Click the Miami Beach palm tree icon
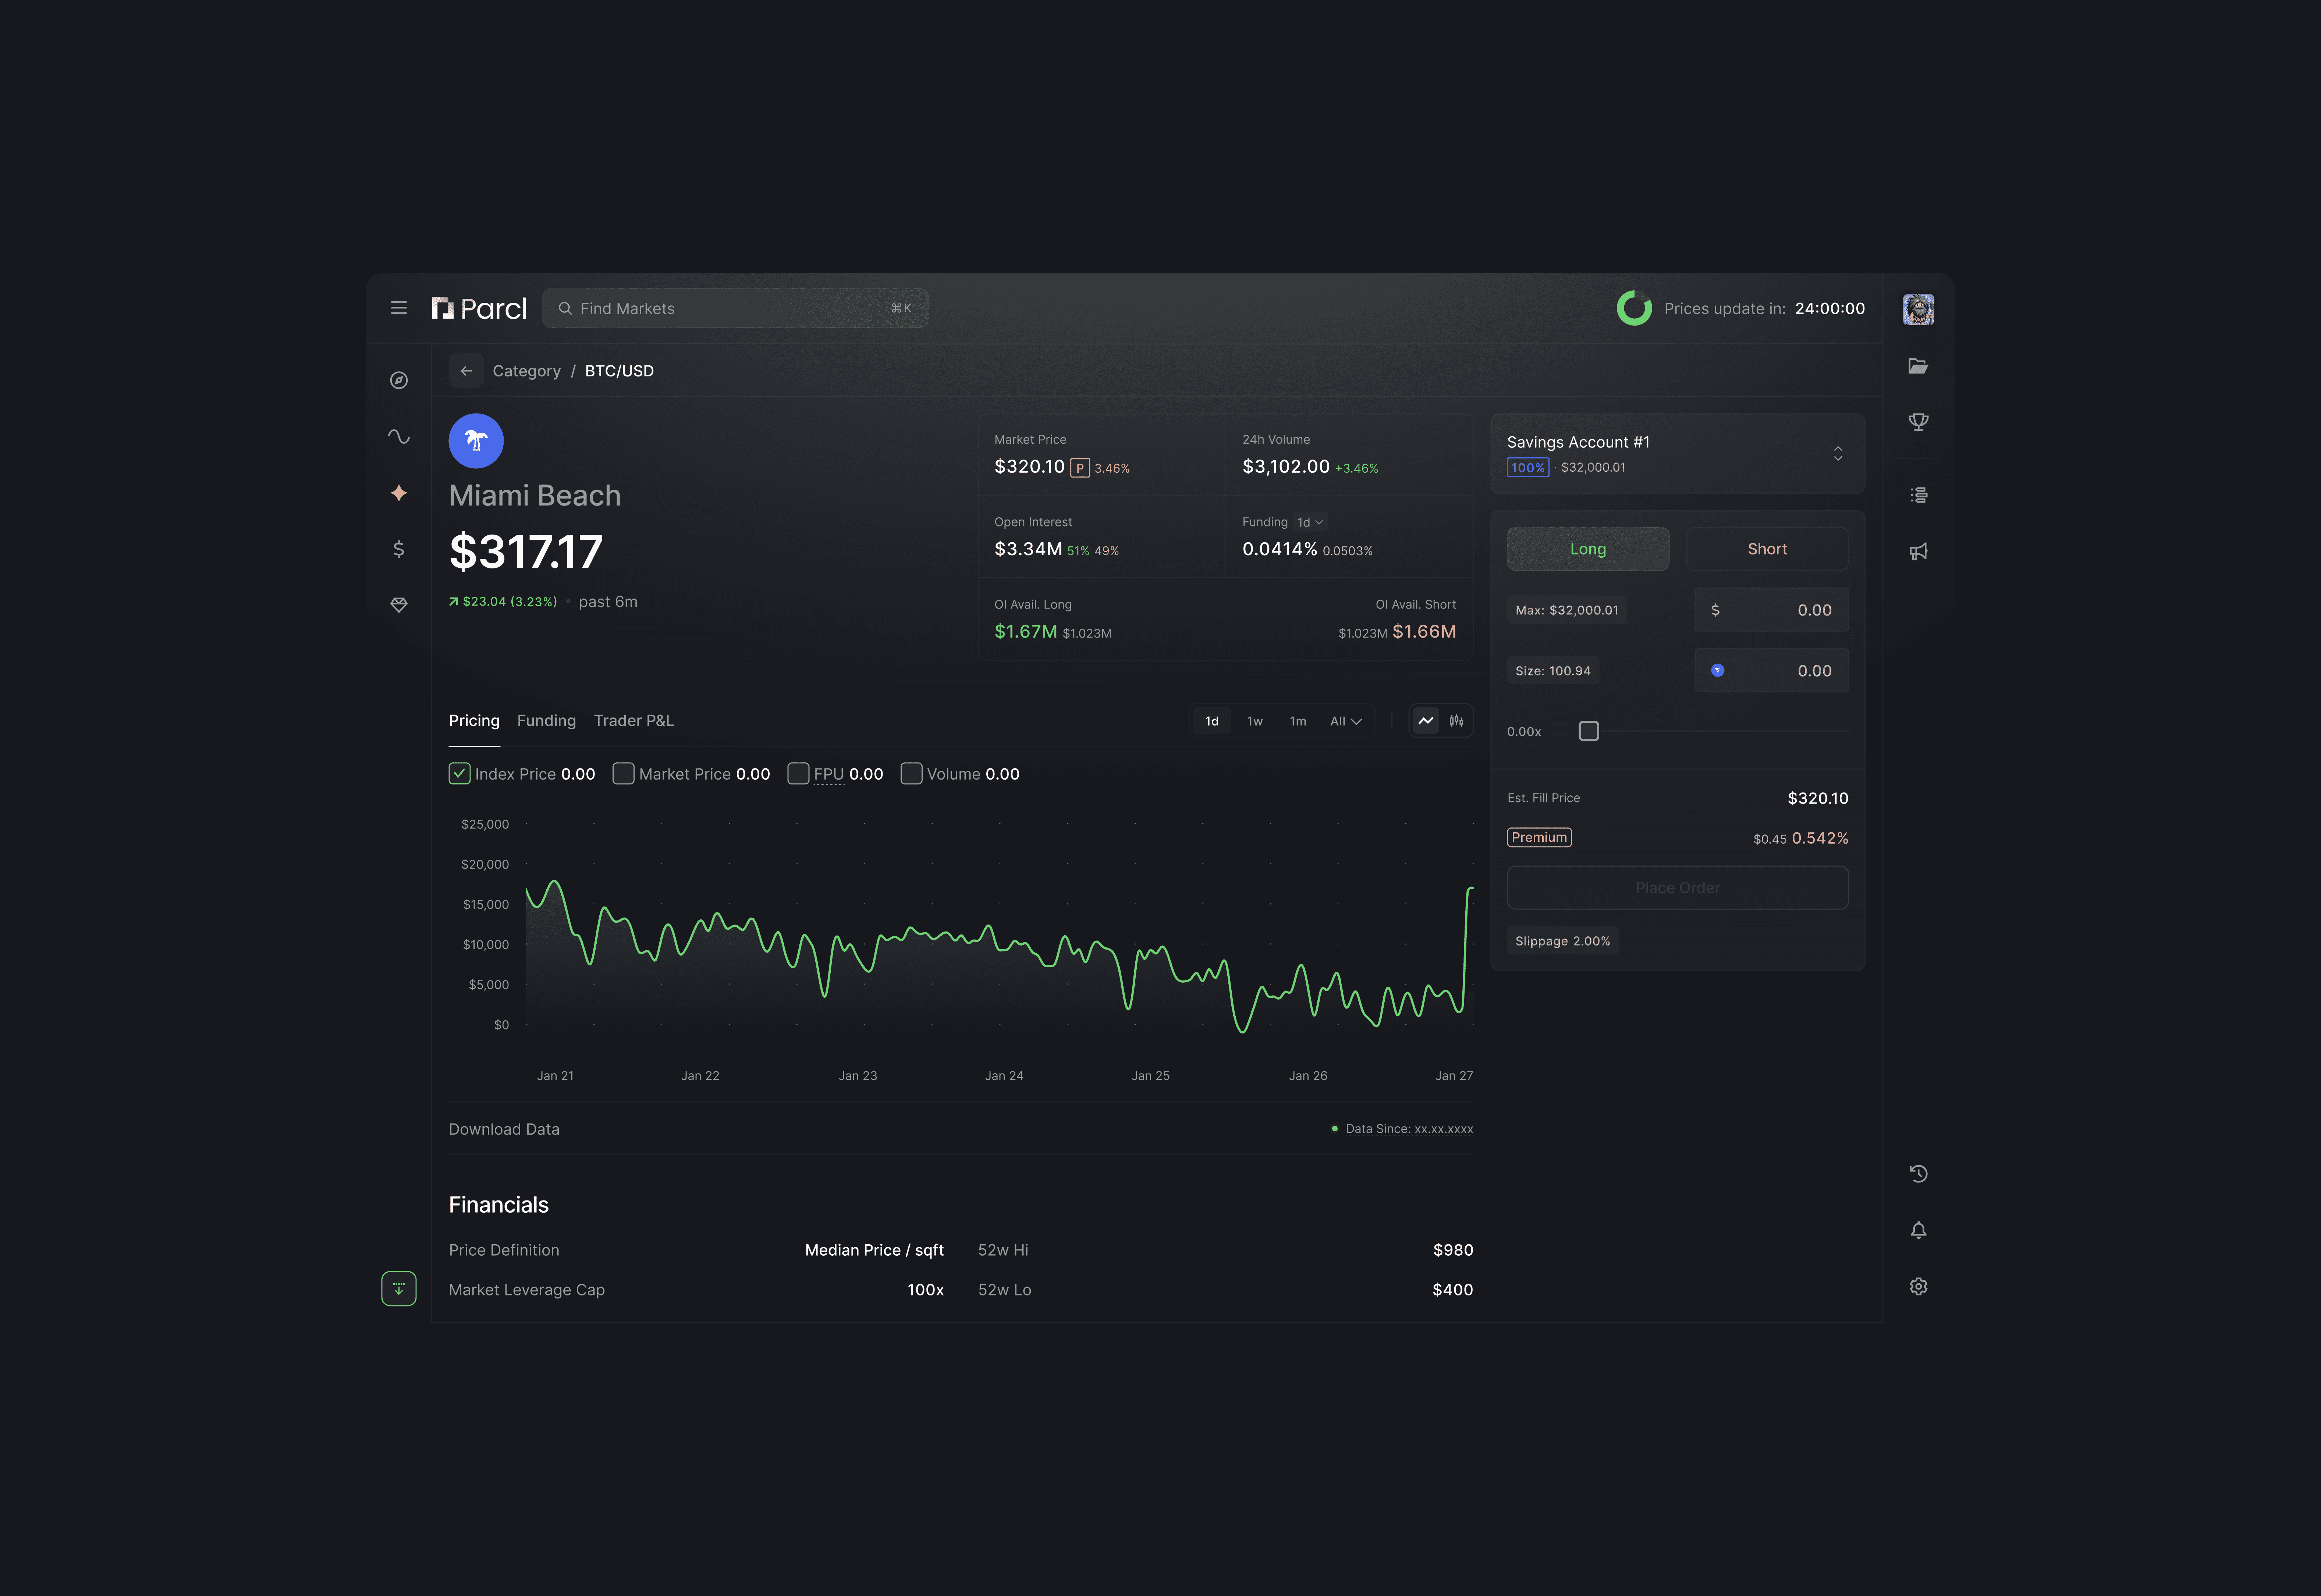The height and width of the screenshot is (1596, 2321). pos(476,441)
